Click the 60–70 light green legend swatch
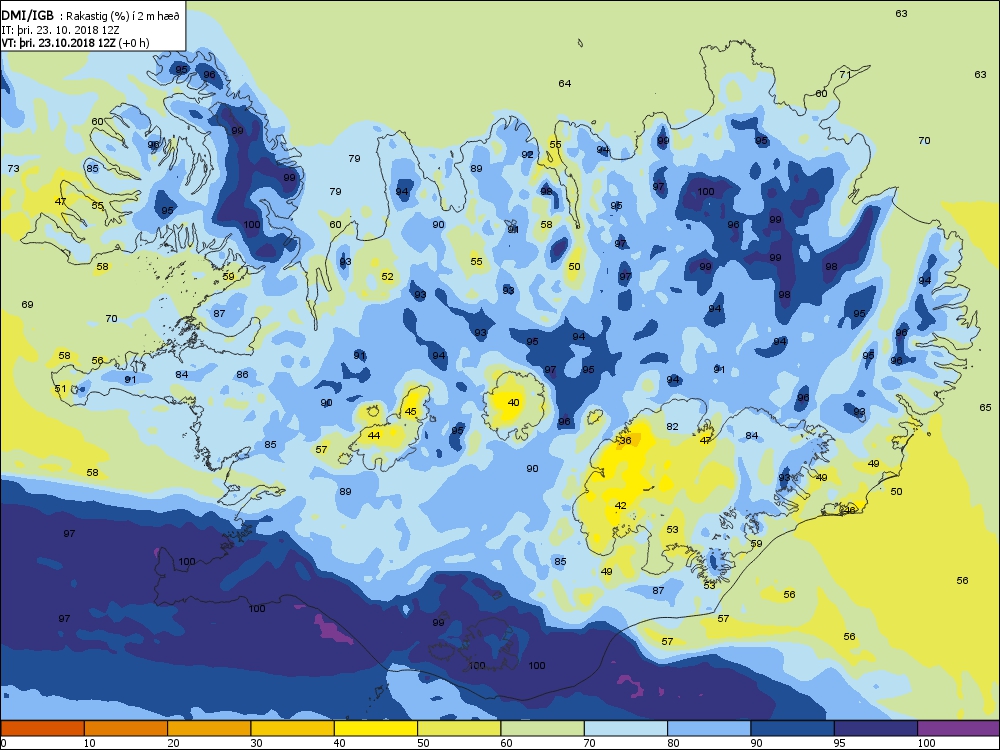 coord(543,728)
